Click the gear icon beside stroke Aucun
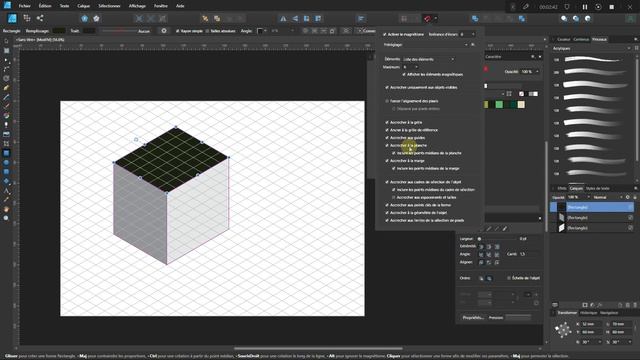Image resolution: width=640 pixels, height=360 pixels. [x=164, y=31]
